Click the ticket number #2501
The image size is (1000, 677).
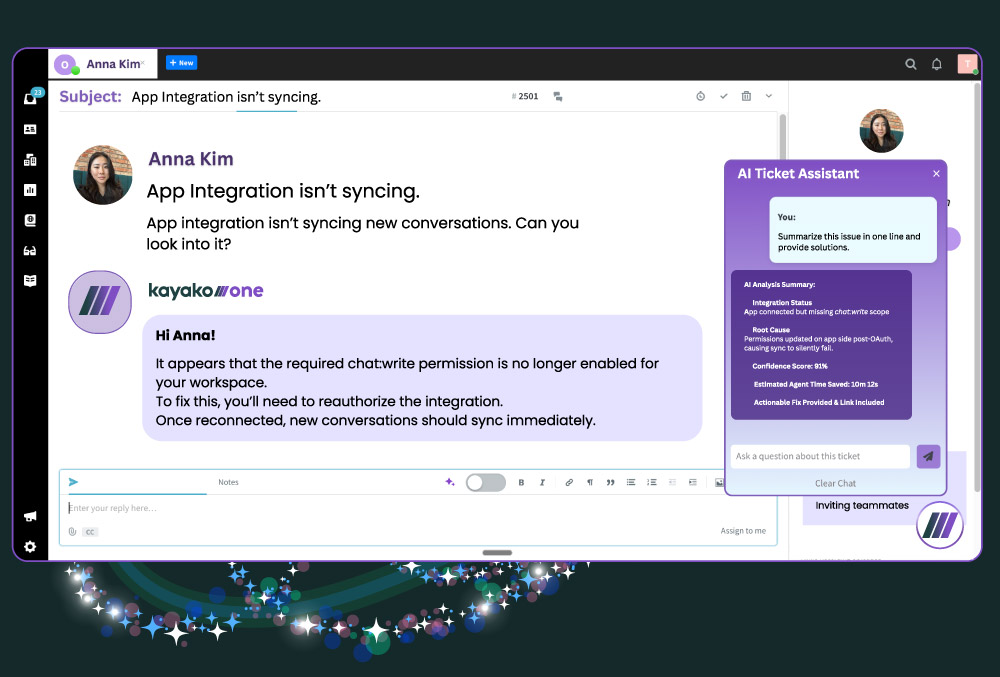525,96
